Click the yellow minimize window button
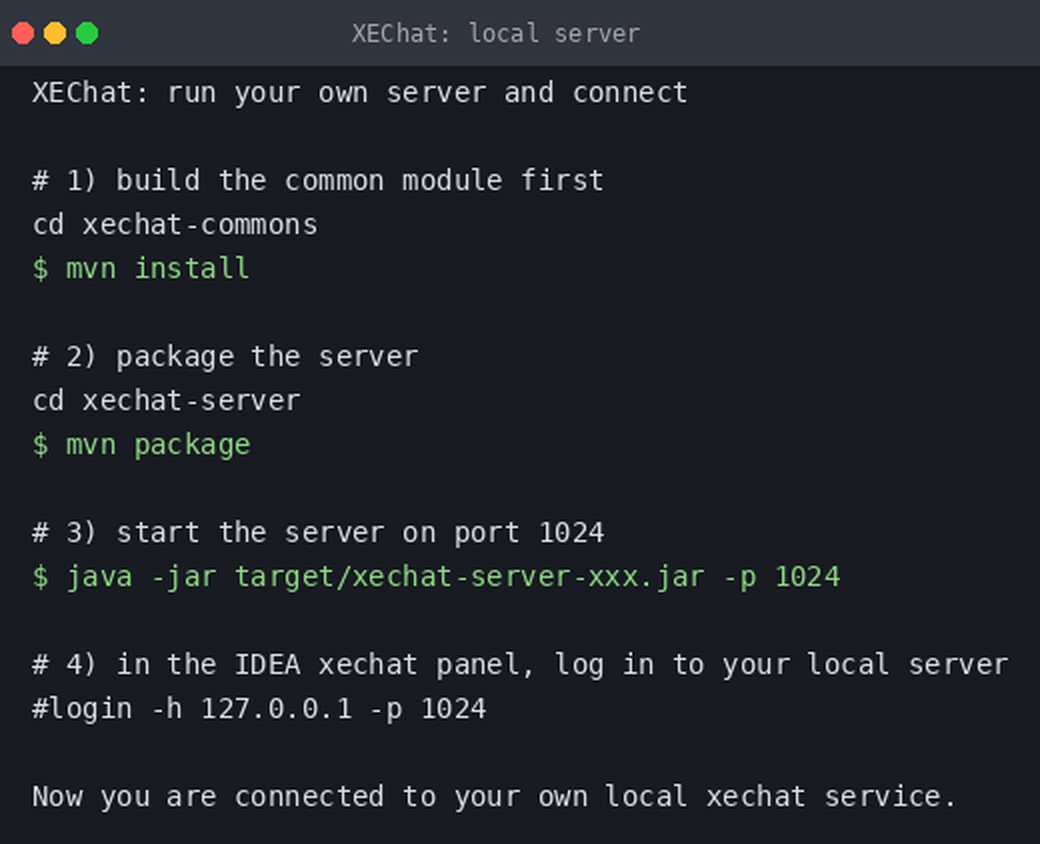Screen dimensions: 1040x844 point(55,33)
